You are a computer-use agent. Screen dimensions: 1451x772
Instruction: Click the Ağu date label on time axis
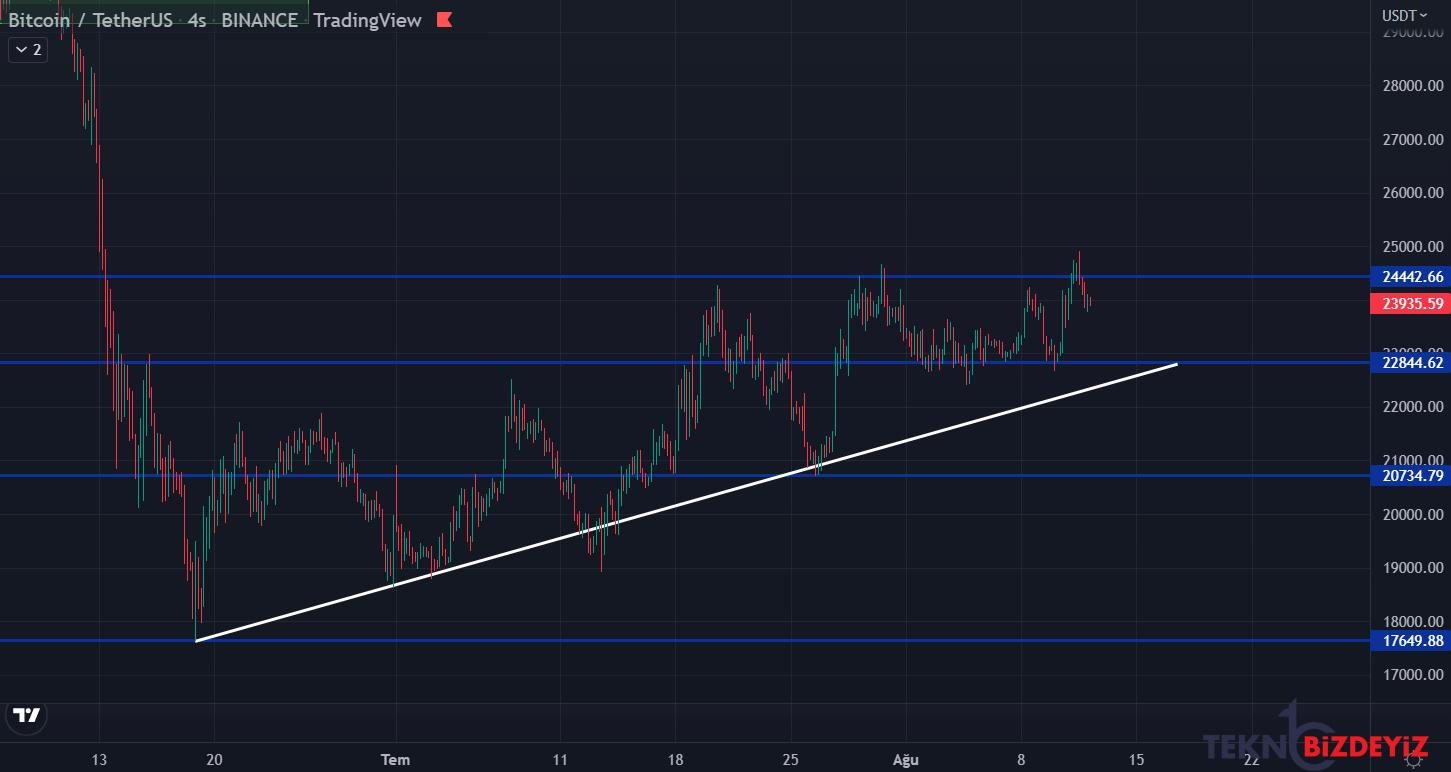click(x=905, y=759)
